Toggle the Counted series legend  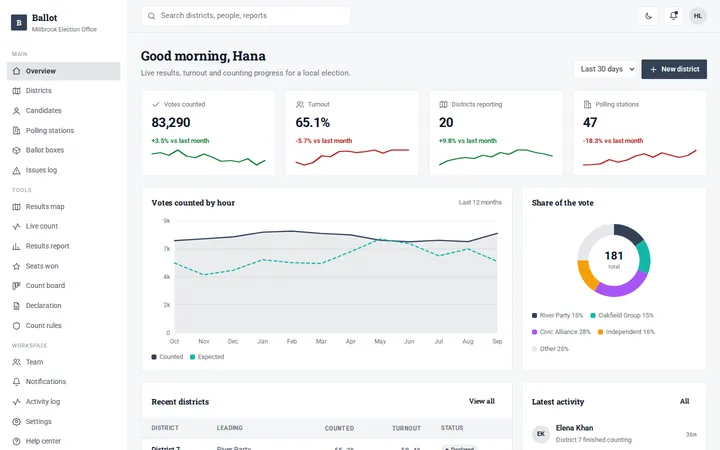167,357
